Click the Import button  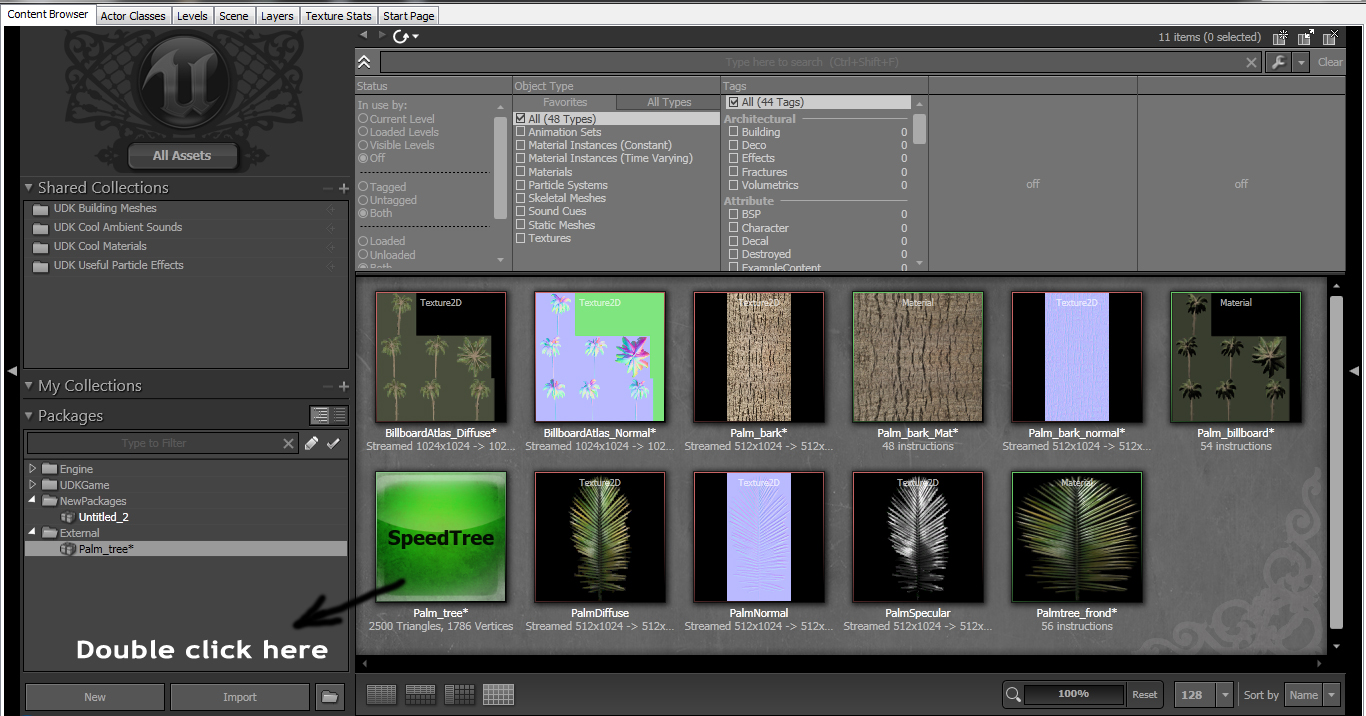[240, 697]
